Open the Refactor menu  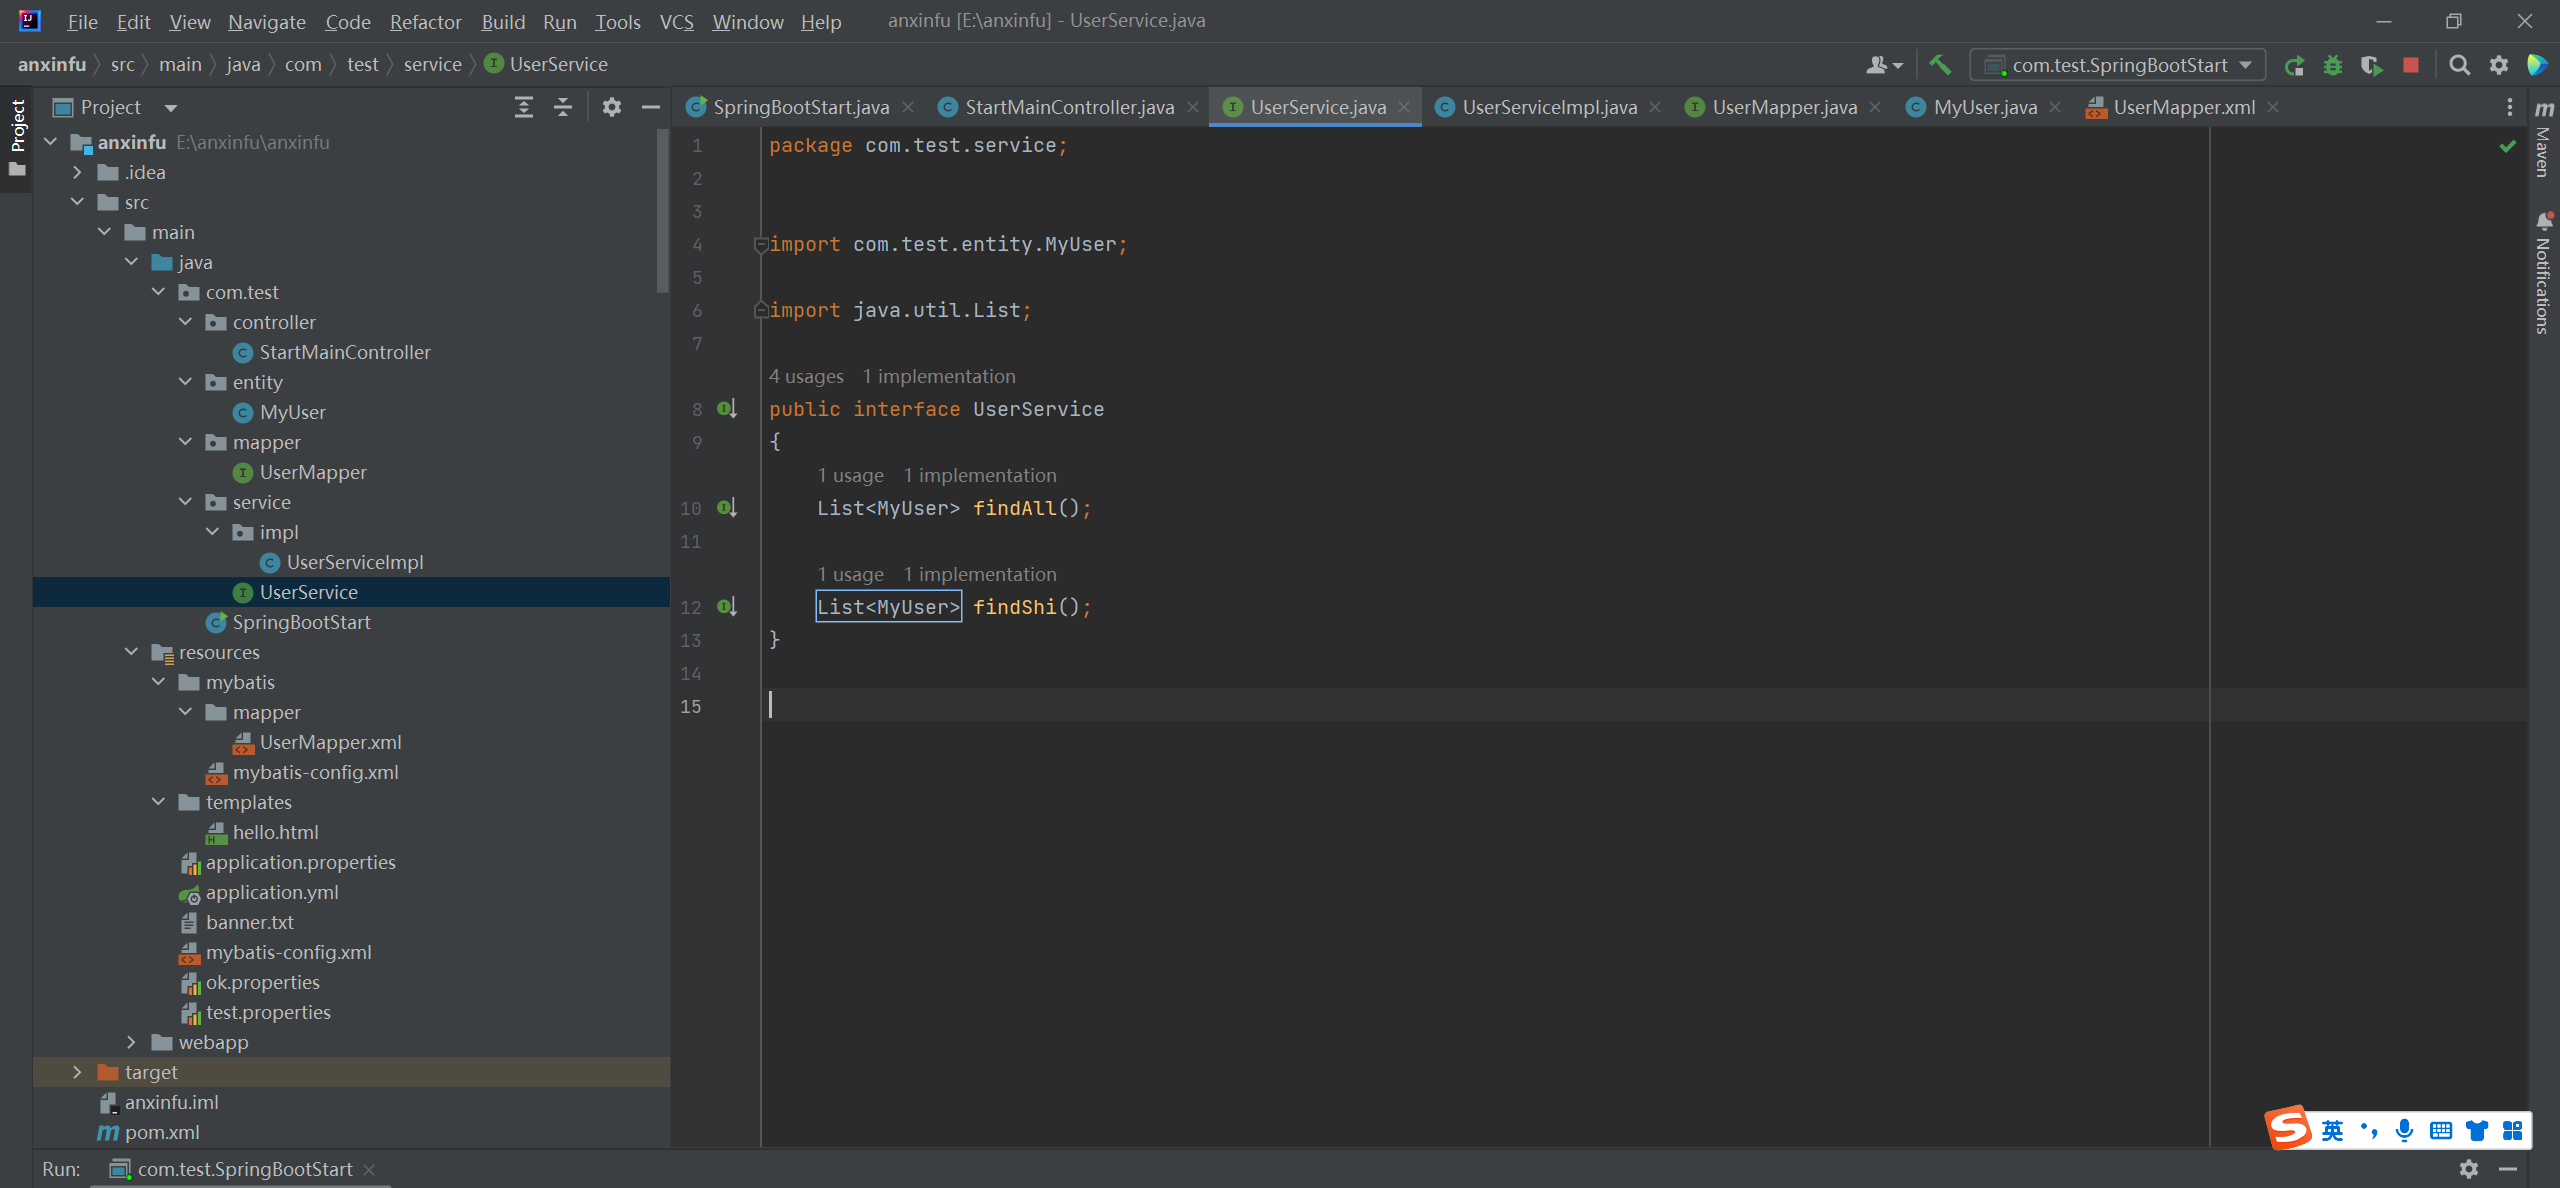(425, 21)
